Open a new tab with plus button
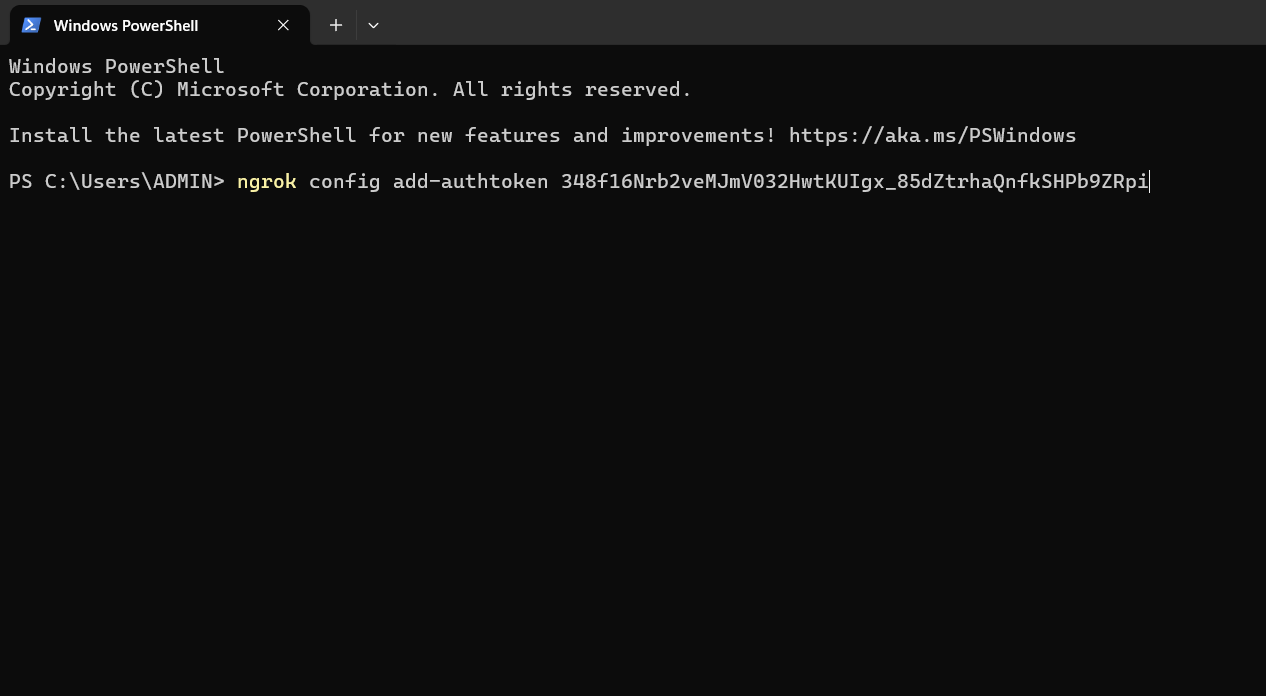 (336, 25)
